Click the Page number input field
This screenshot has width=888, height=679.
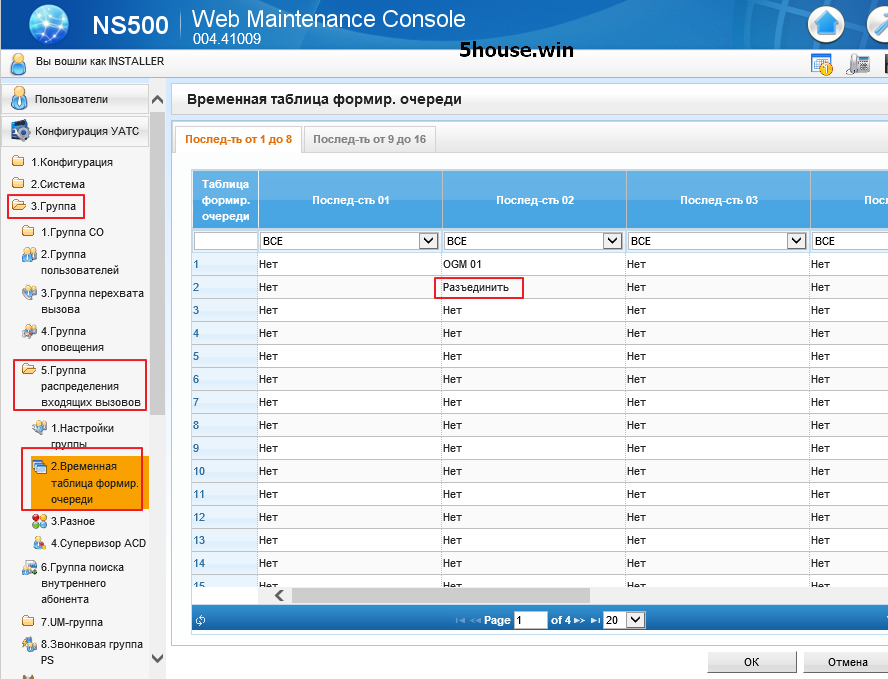coord(531,620)
